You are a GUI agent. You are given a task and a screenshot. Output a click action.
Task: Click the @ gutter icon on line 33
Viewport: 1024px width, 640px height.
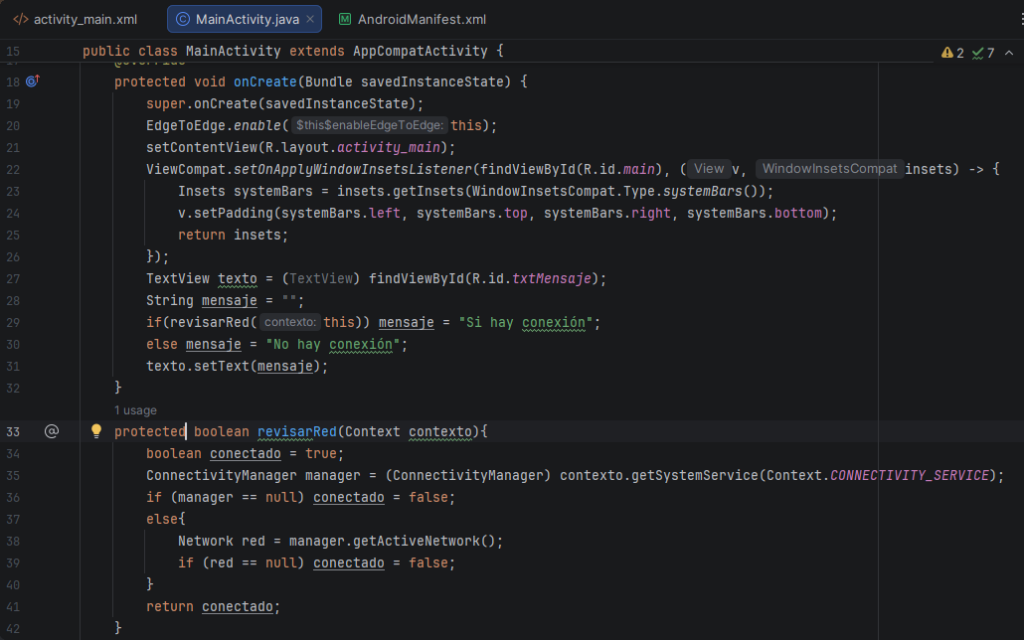point(52,431)
